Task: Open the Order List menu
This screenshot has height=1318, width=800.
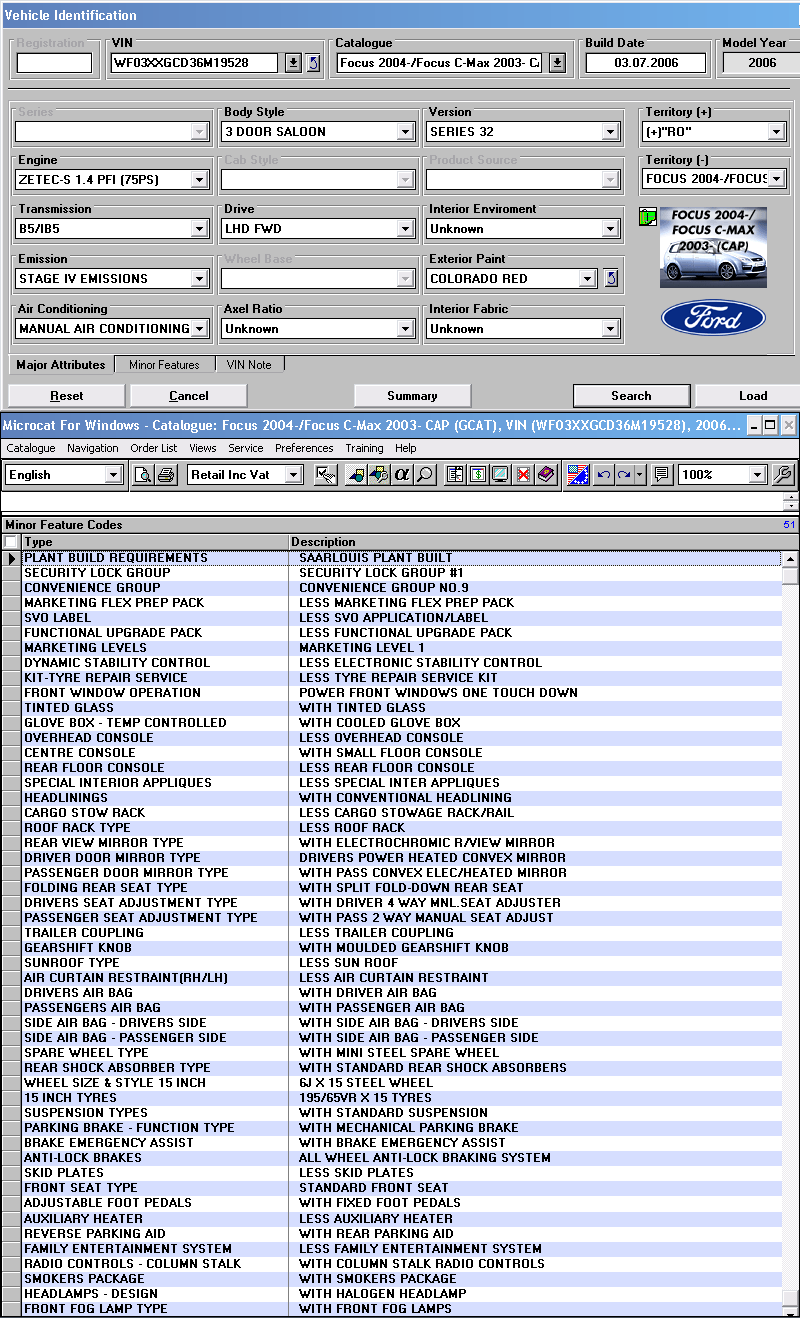Action: click(x=153, y=448)
